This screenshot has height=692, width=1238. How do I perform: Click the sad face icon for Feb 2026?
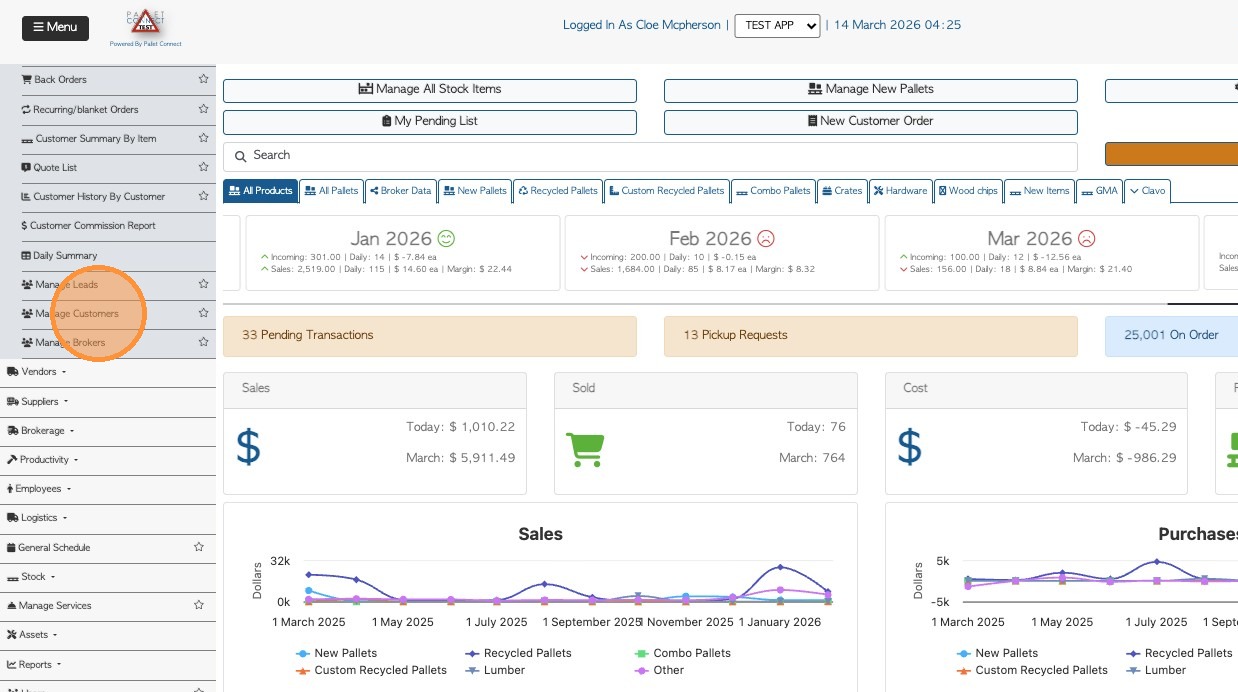pyautogui.click(x=766, y=239)
